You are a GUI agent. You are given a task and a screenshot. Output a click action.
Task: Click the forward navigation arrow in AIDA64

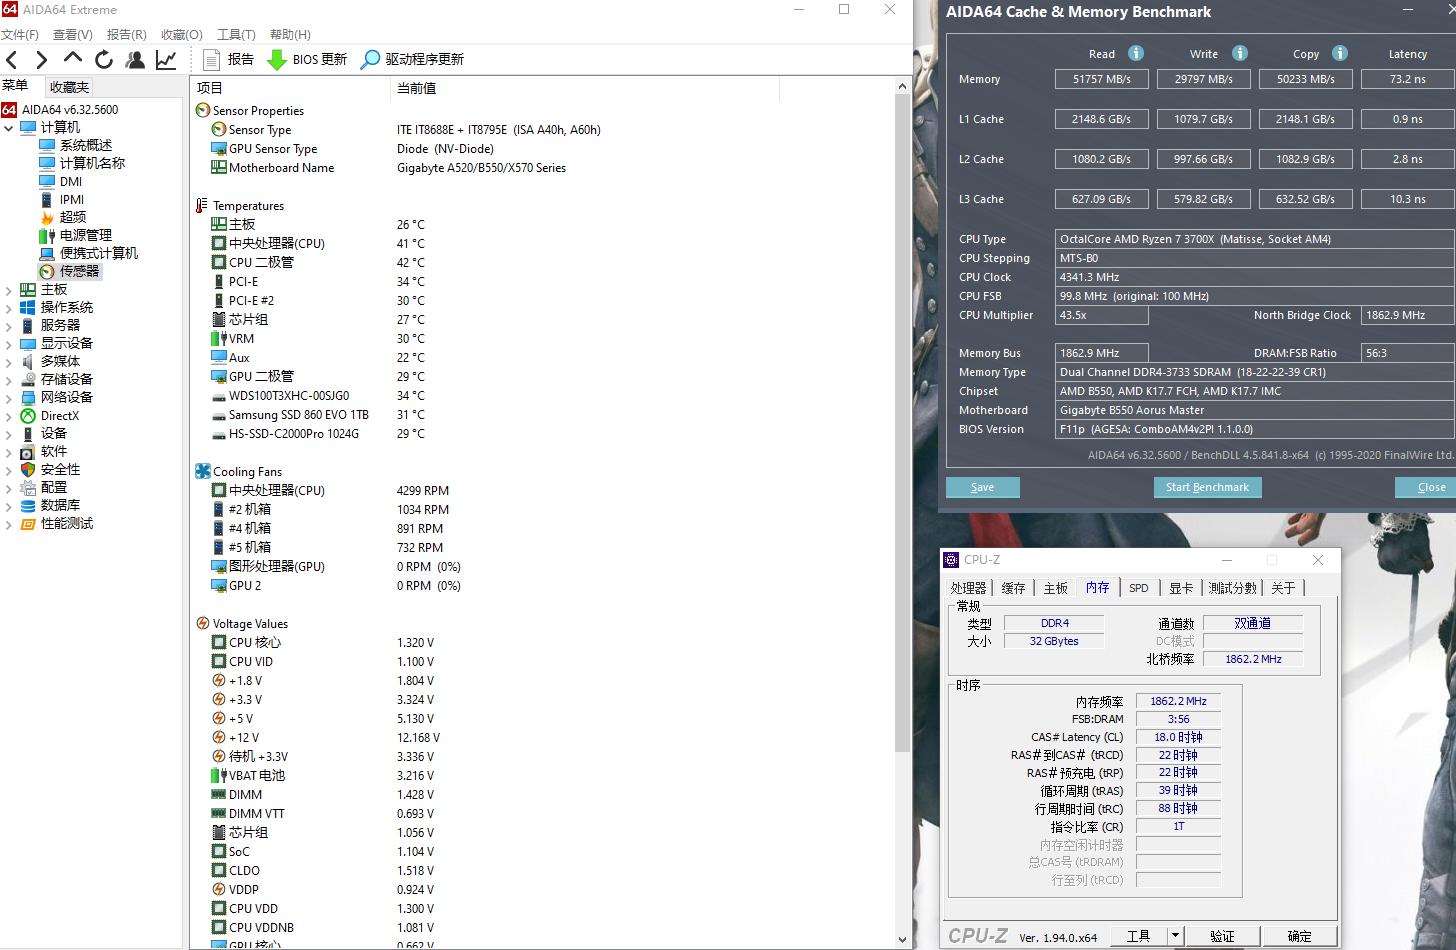point(41,59)
